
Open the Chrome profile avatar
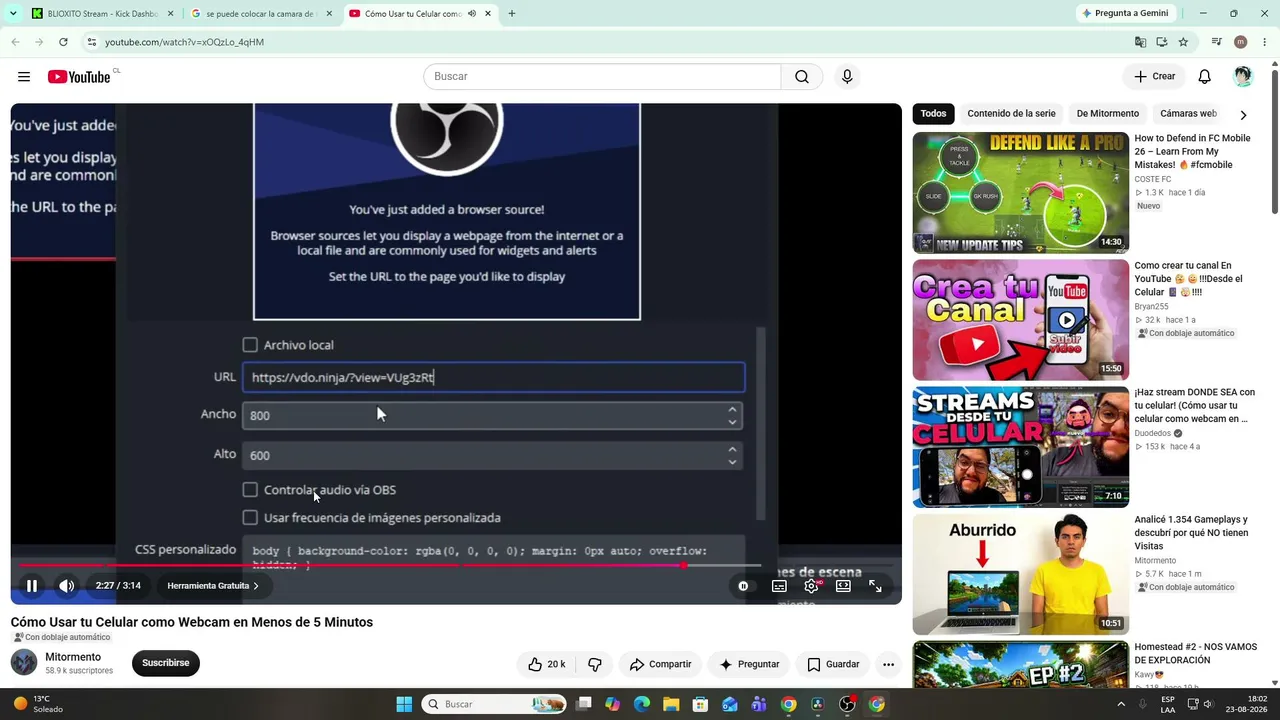[x=1240, y=42]
